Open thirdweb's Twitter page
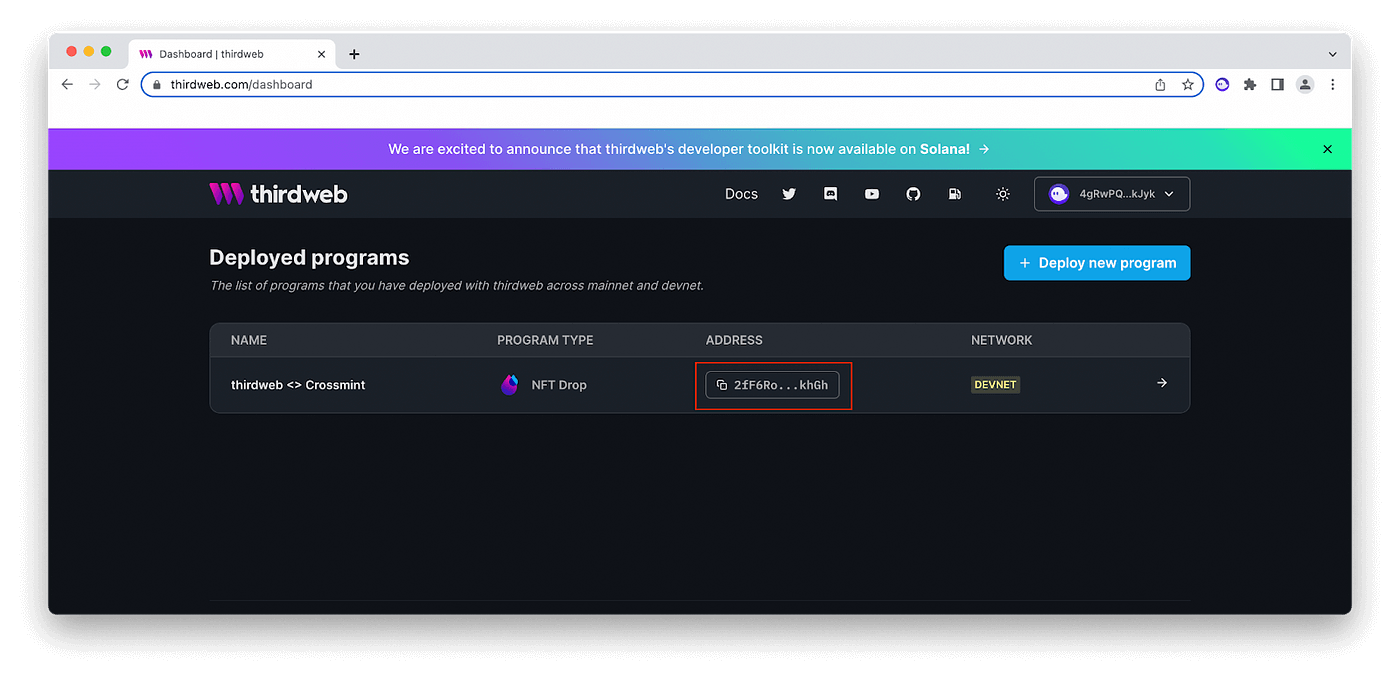The height and width of the screenshot is (678, 1400). tap(789, 194)
